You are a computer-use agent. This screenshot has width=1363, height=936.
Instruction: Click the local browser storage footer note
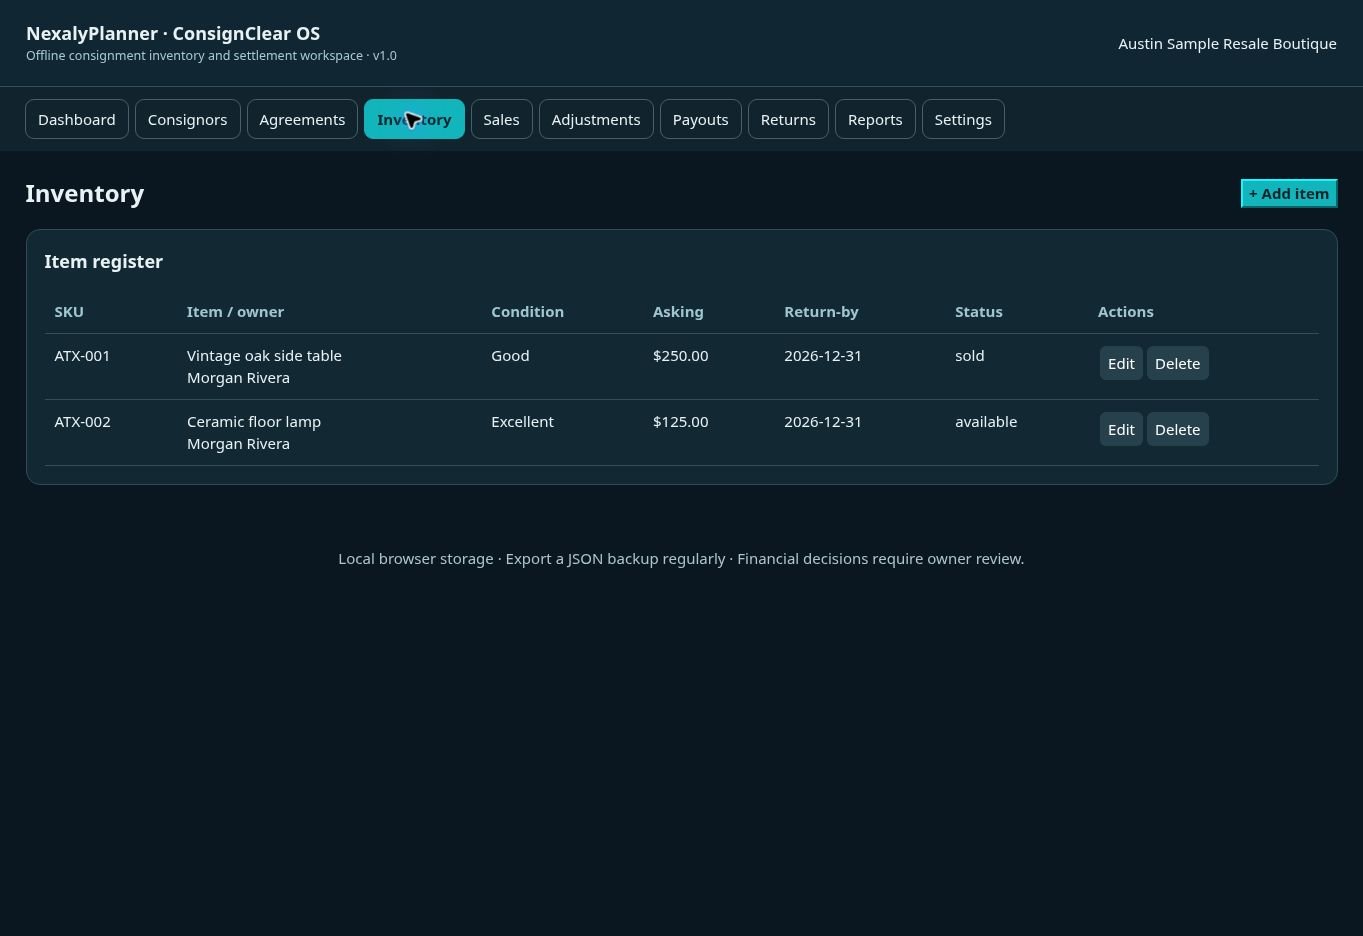tap(681, 559)
